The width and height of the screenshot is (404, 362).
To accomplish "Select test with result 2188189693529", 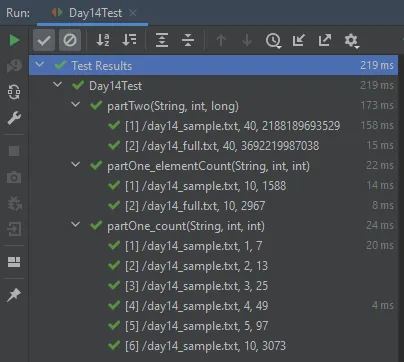I will (x=213, y=126).
